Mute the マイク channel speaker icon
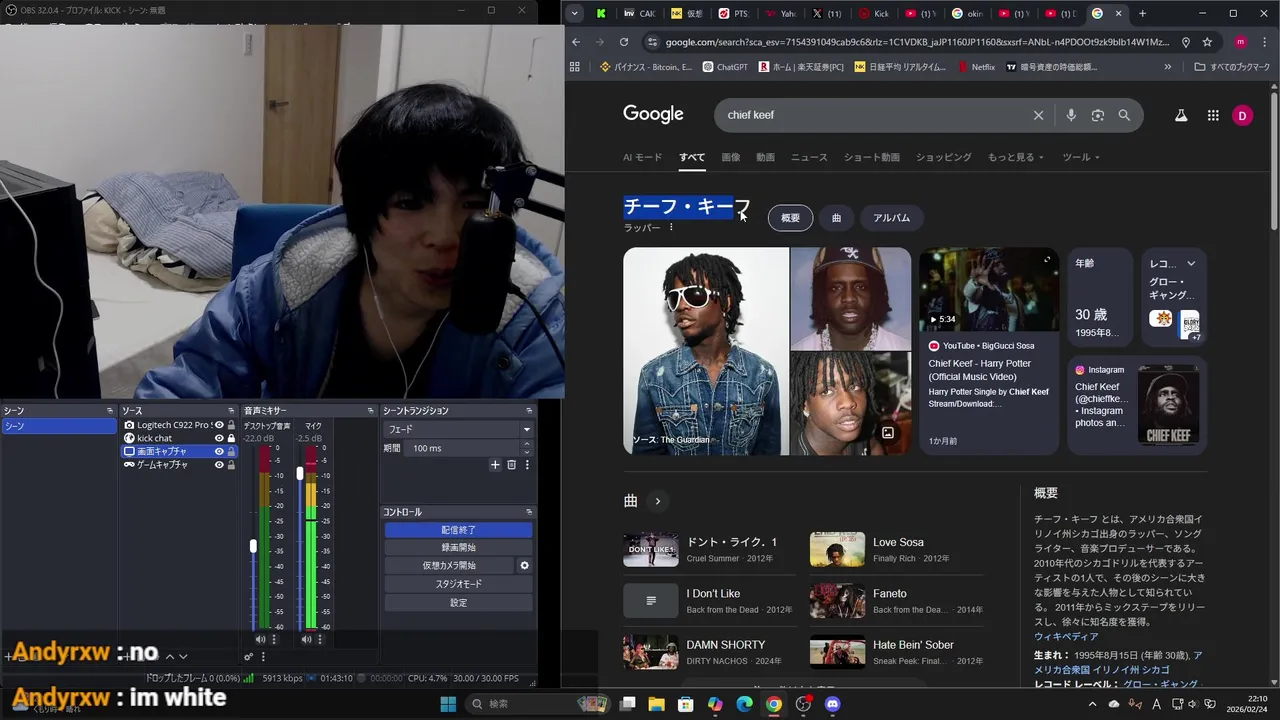 point(306,639)
